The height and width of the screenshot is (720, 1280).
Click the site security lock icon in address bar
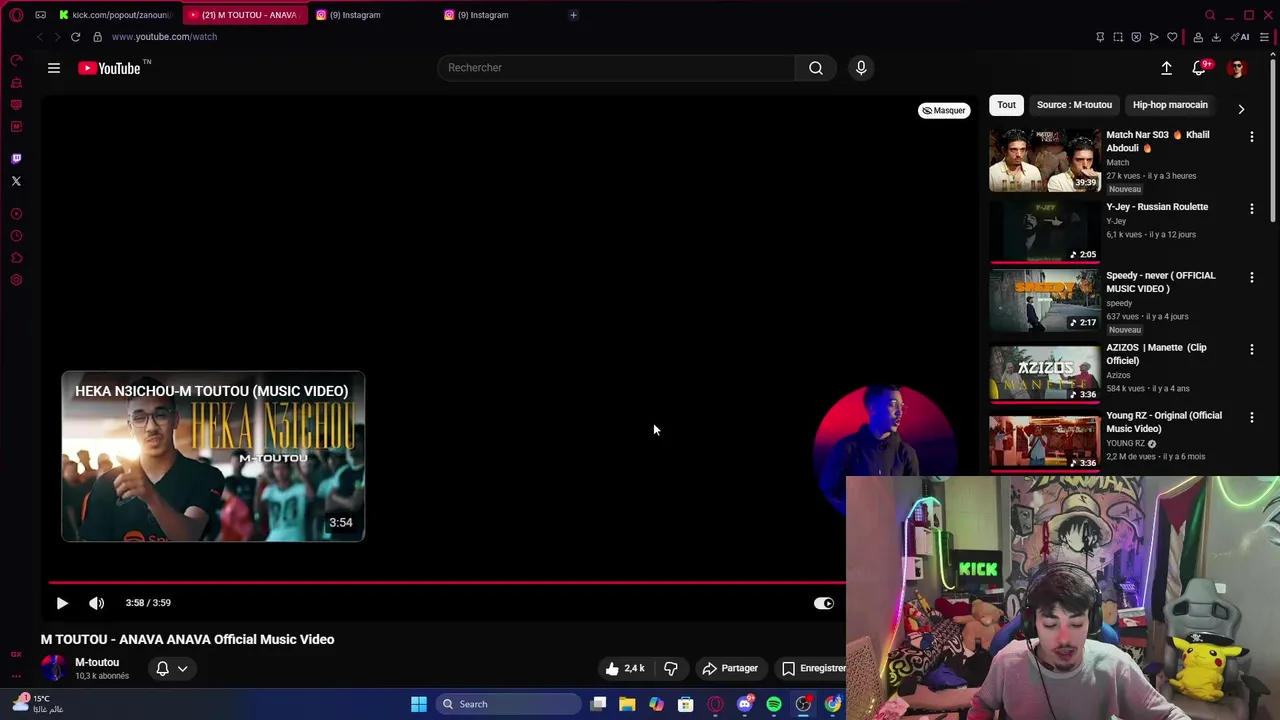pyautogui.click(x=97, y=37)
